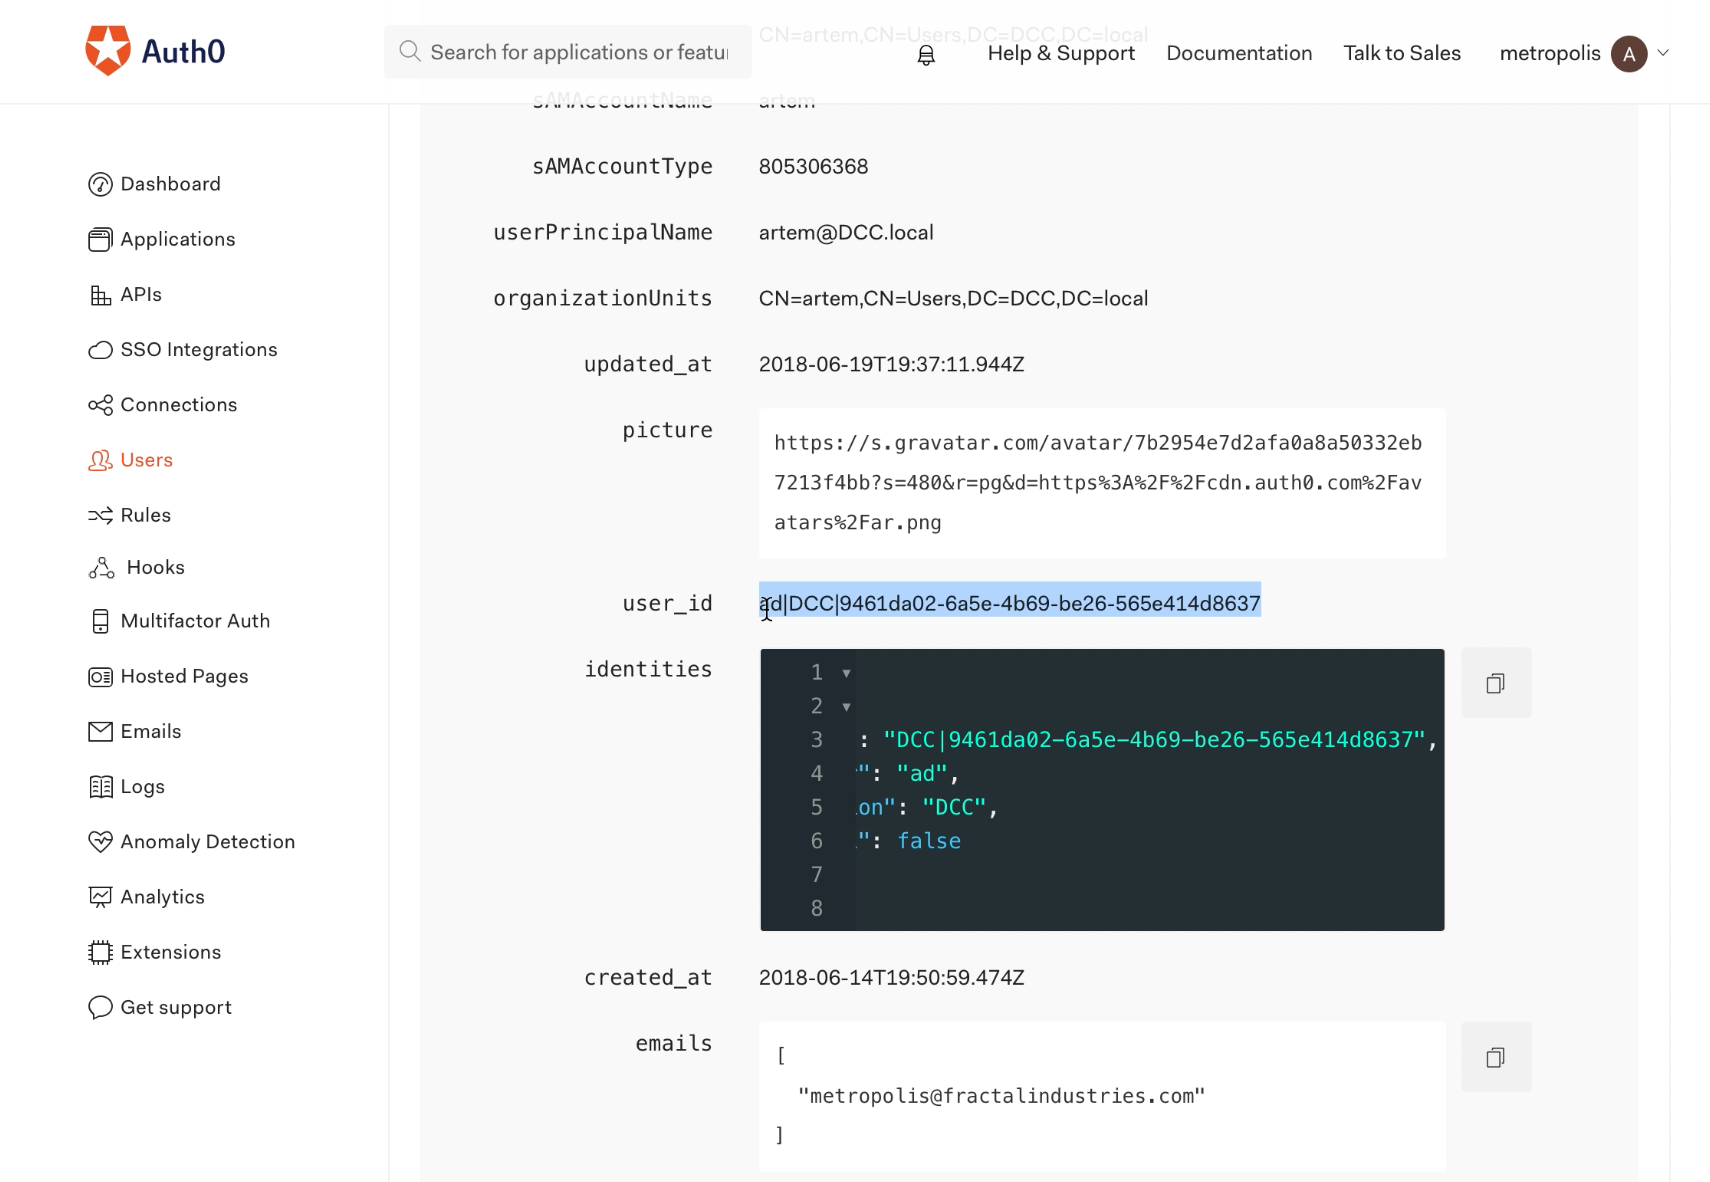Click created_at timestamp 2018-06-14
1710x1182 pixels.
tap(891, 978)
